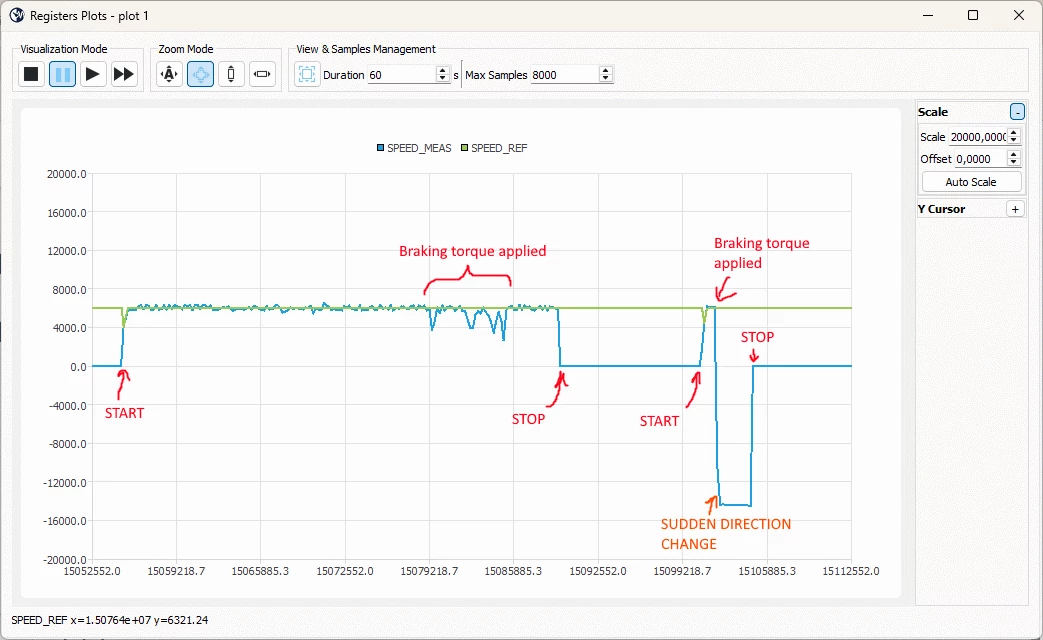Click into the Offset input field

tap(981, 158)
